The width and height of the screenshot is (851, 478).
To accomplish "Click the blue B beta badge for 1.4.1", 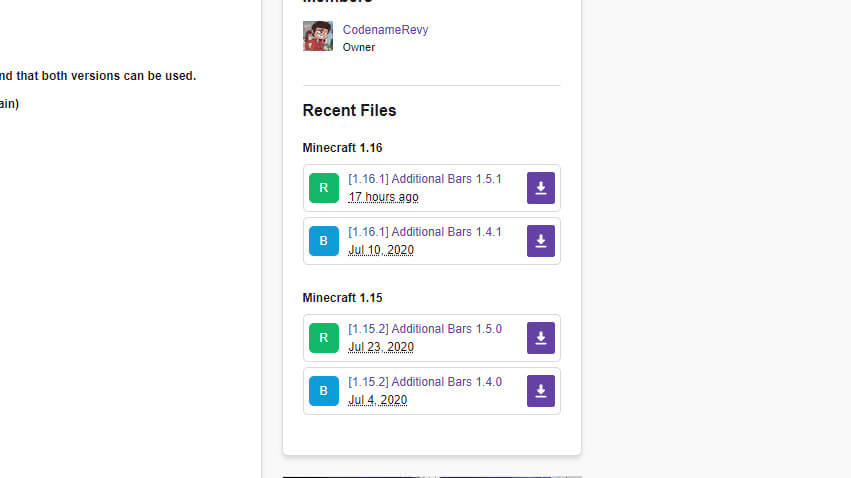I will (x=324, y=241).
